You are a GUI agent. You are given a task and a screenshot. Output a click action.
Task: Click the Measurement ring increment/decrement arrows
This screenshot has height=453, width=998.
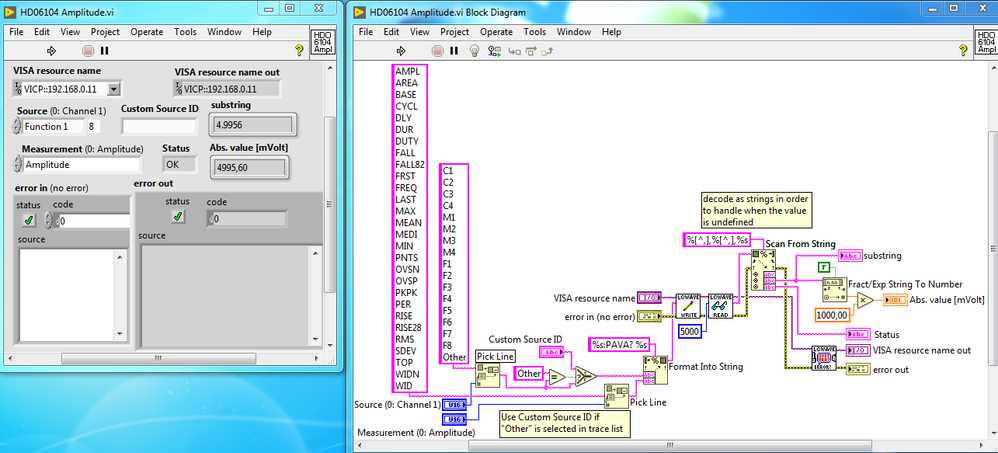pos(17,164)
